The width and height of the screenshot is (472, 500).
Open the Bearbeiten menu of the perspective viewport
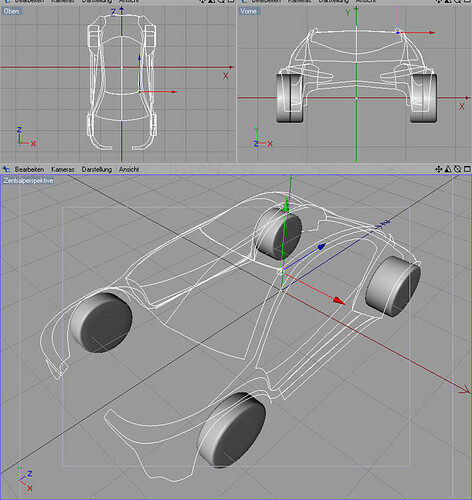click(x=29, y=169)
